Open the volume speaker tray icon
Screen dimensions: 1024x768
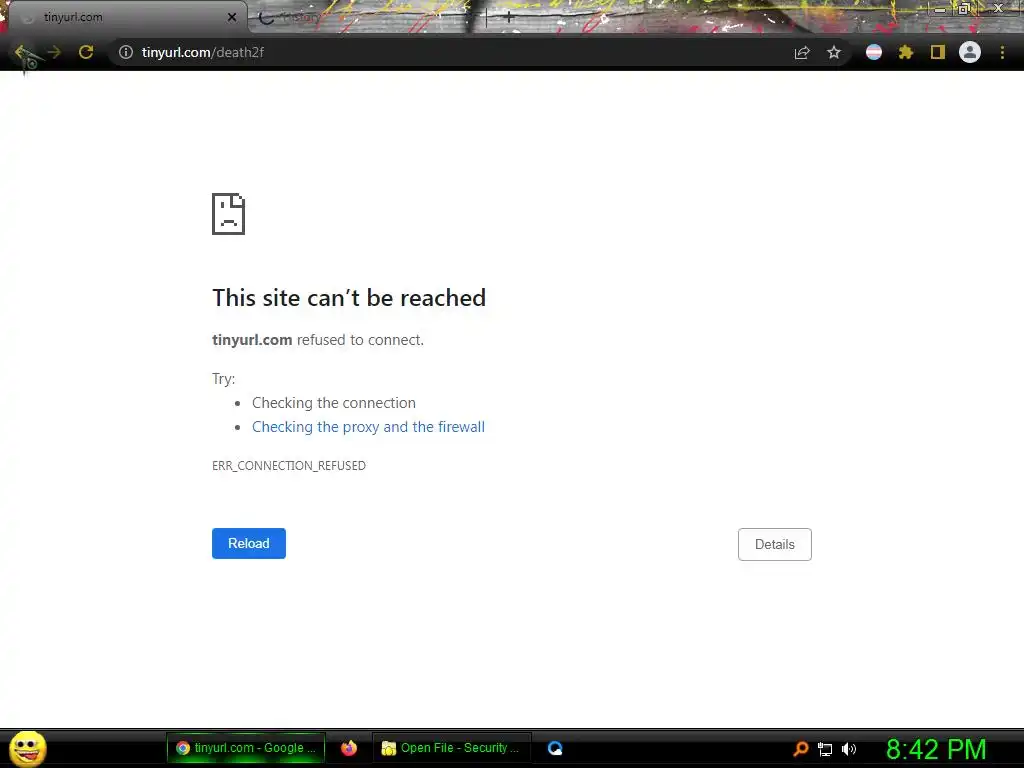848,749
